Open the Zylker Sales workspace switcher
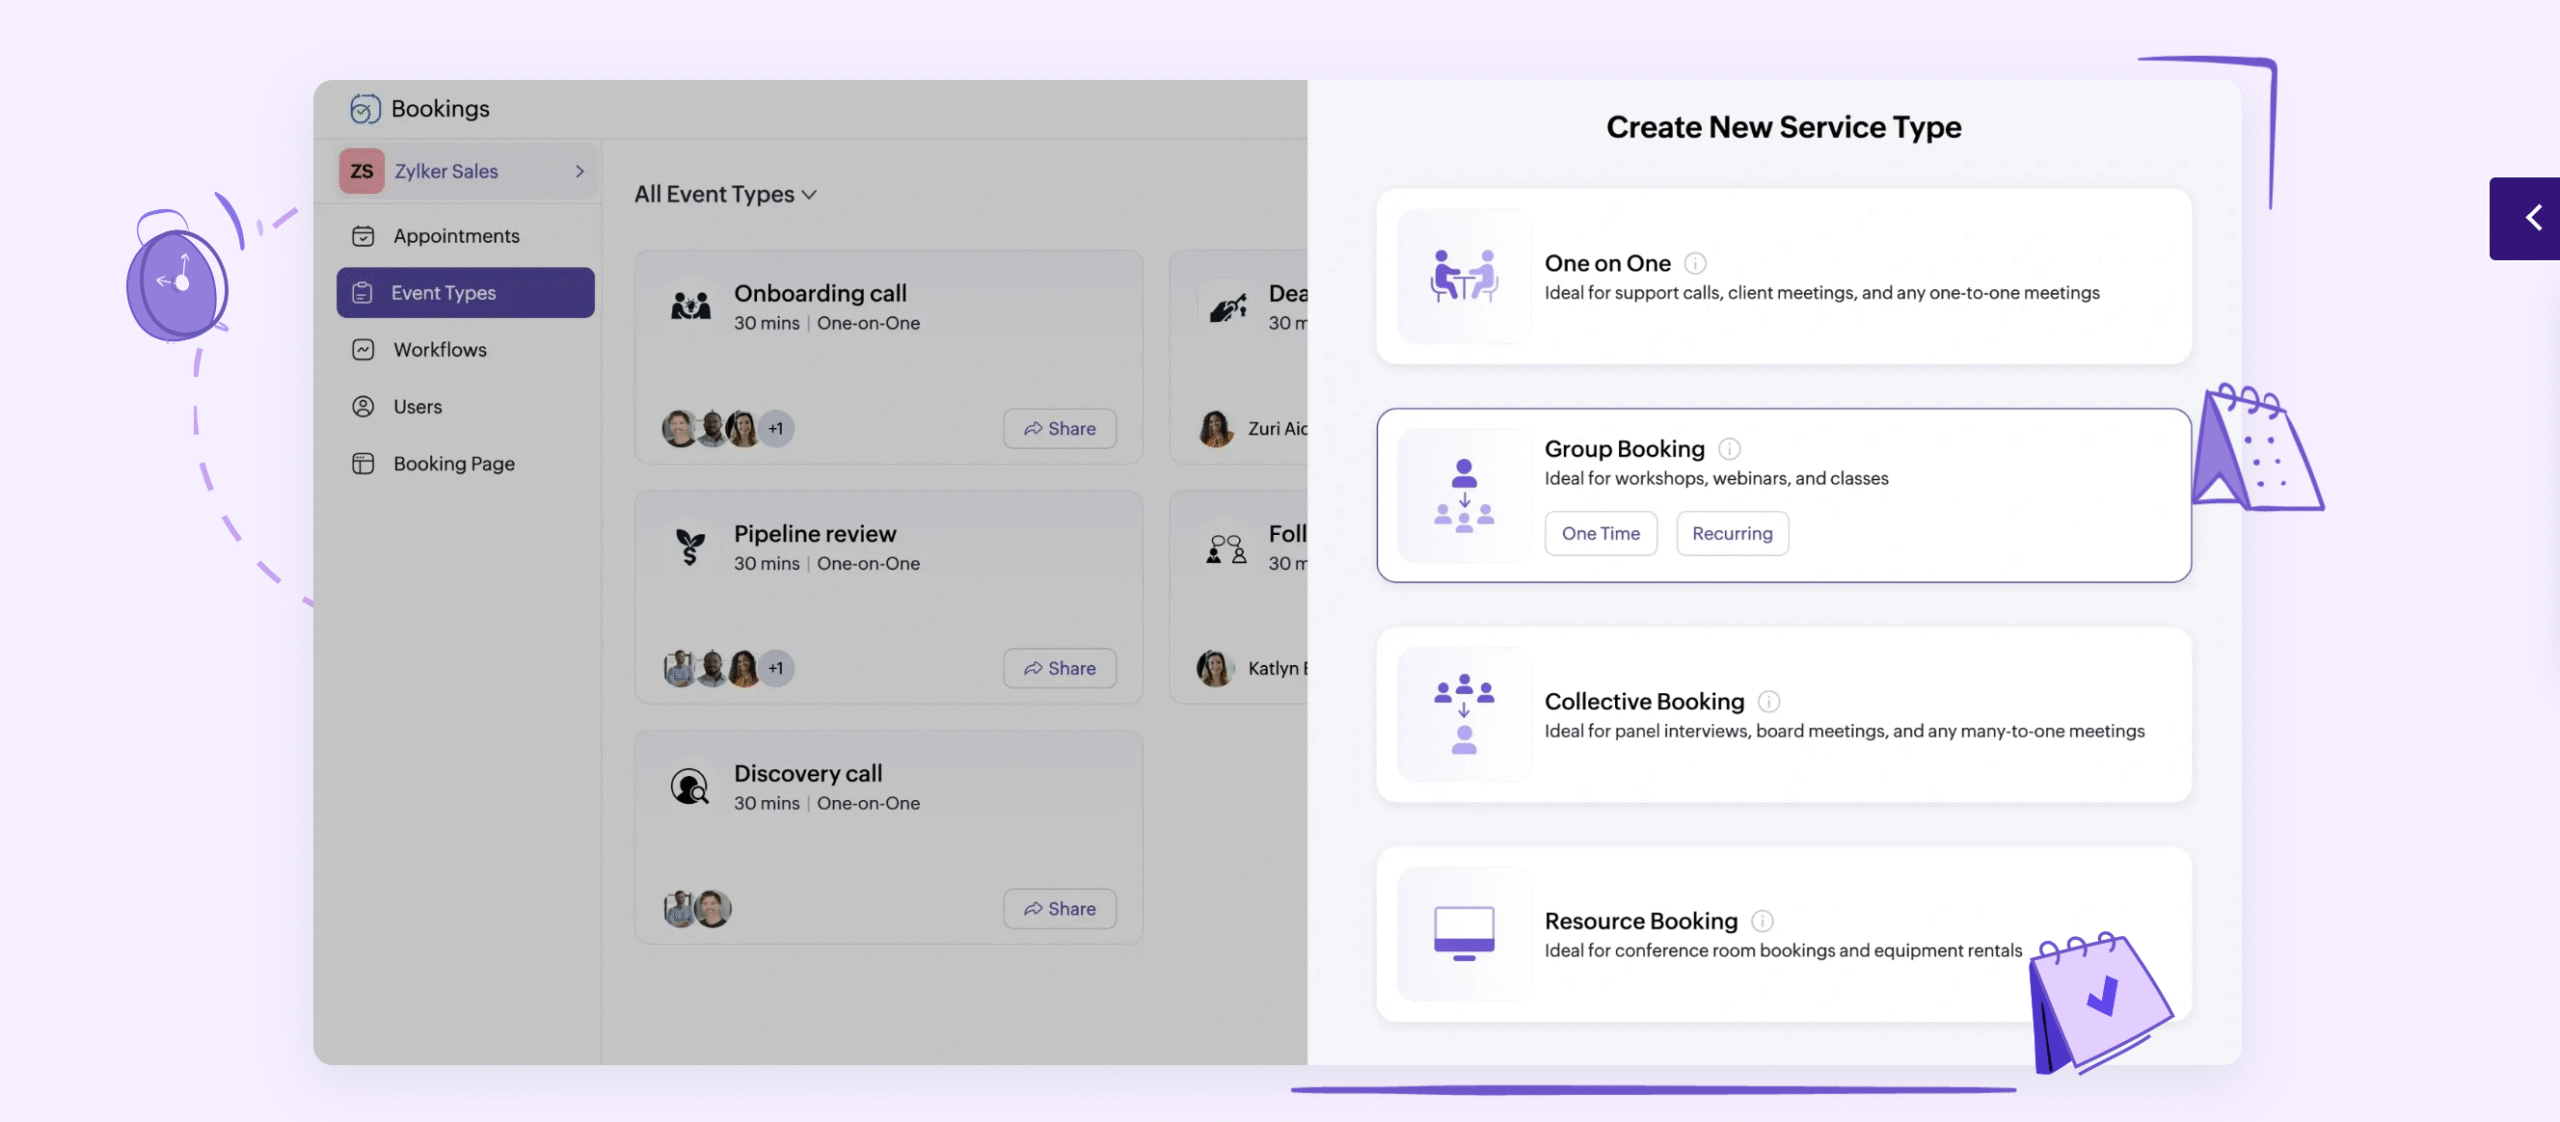 [x=466, y=171]
